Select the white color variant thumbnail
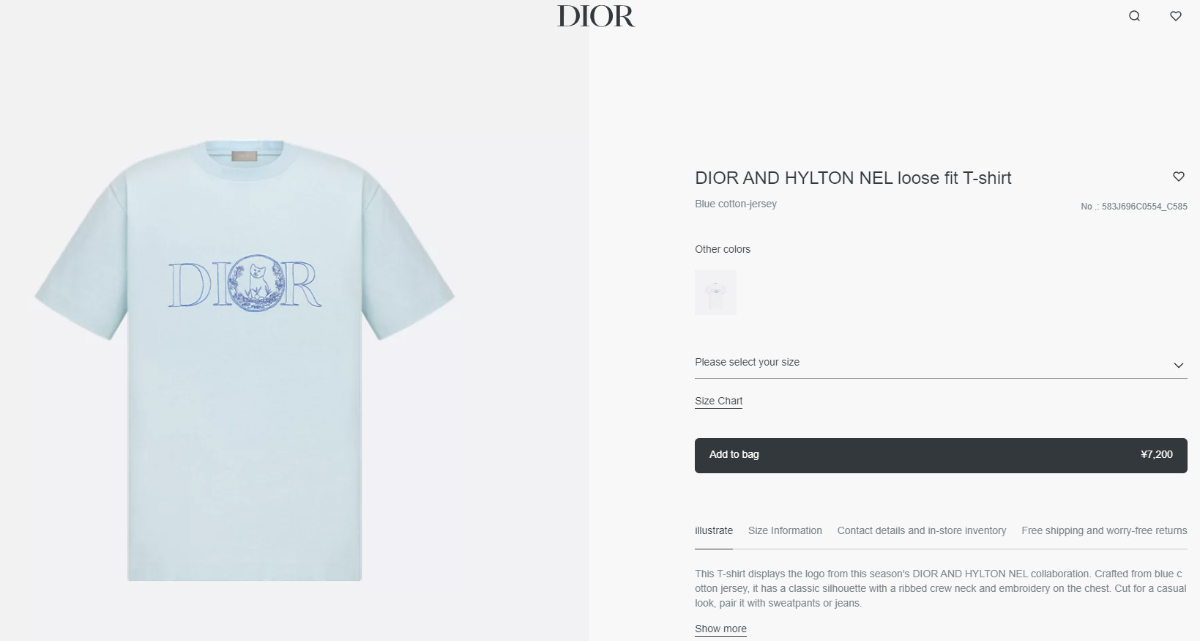The width and height of the screenshot is (1200, 641). pyautogui.click(x=715, y=292)
